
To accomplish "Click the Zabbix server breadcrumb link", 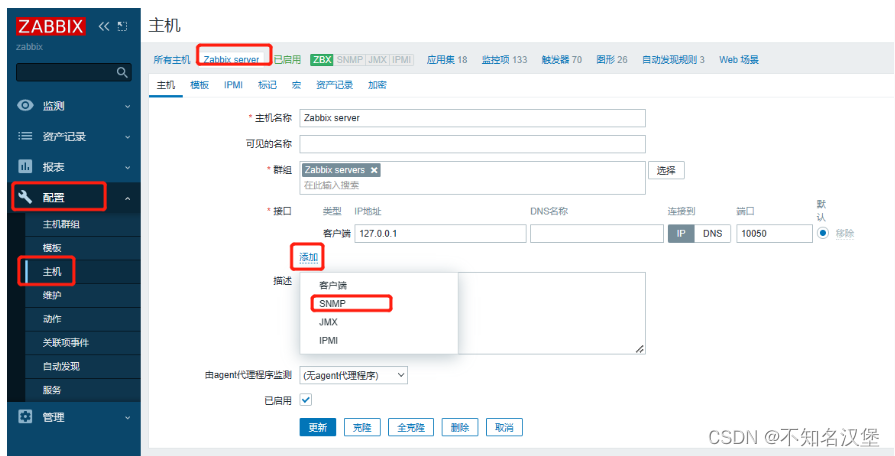I will pyautogui.click(x=231, y=59).
